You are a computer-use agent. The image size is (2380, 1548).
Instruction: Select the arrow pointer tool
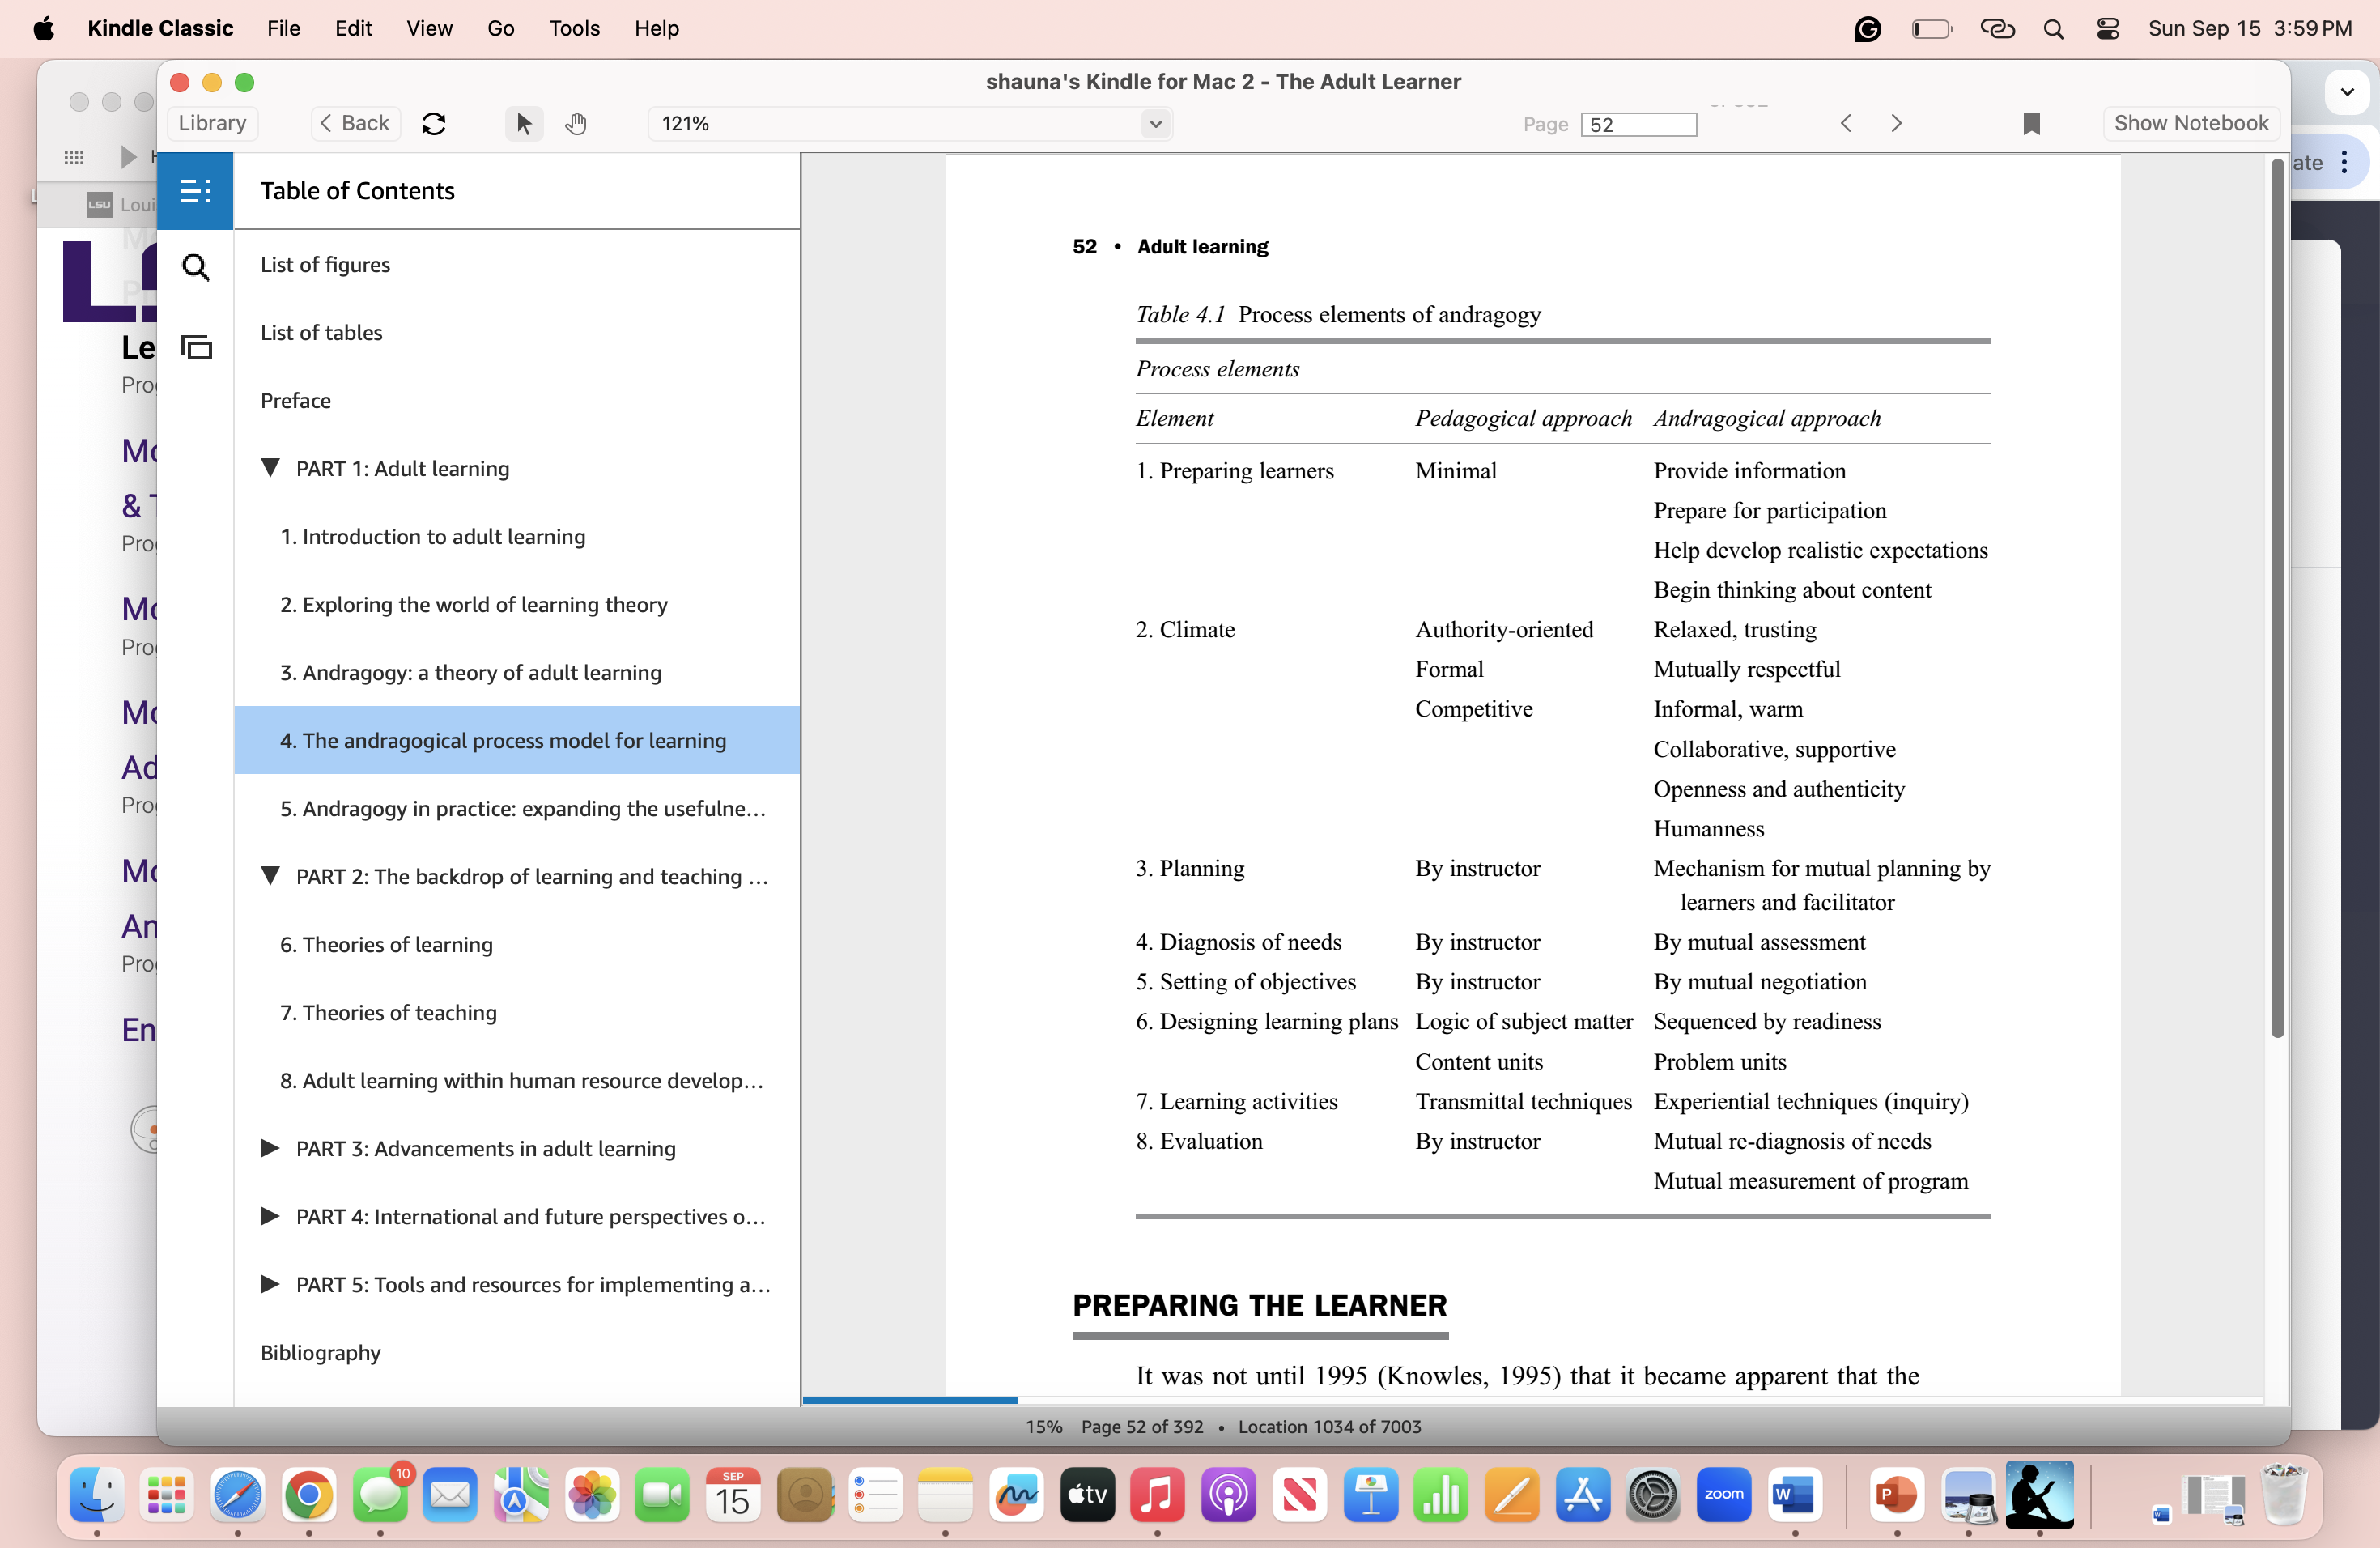pyautogui.click(x=523, y=123)
